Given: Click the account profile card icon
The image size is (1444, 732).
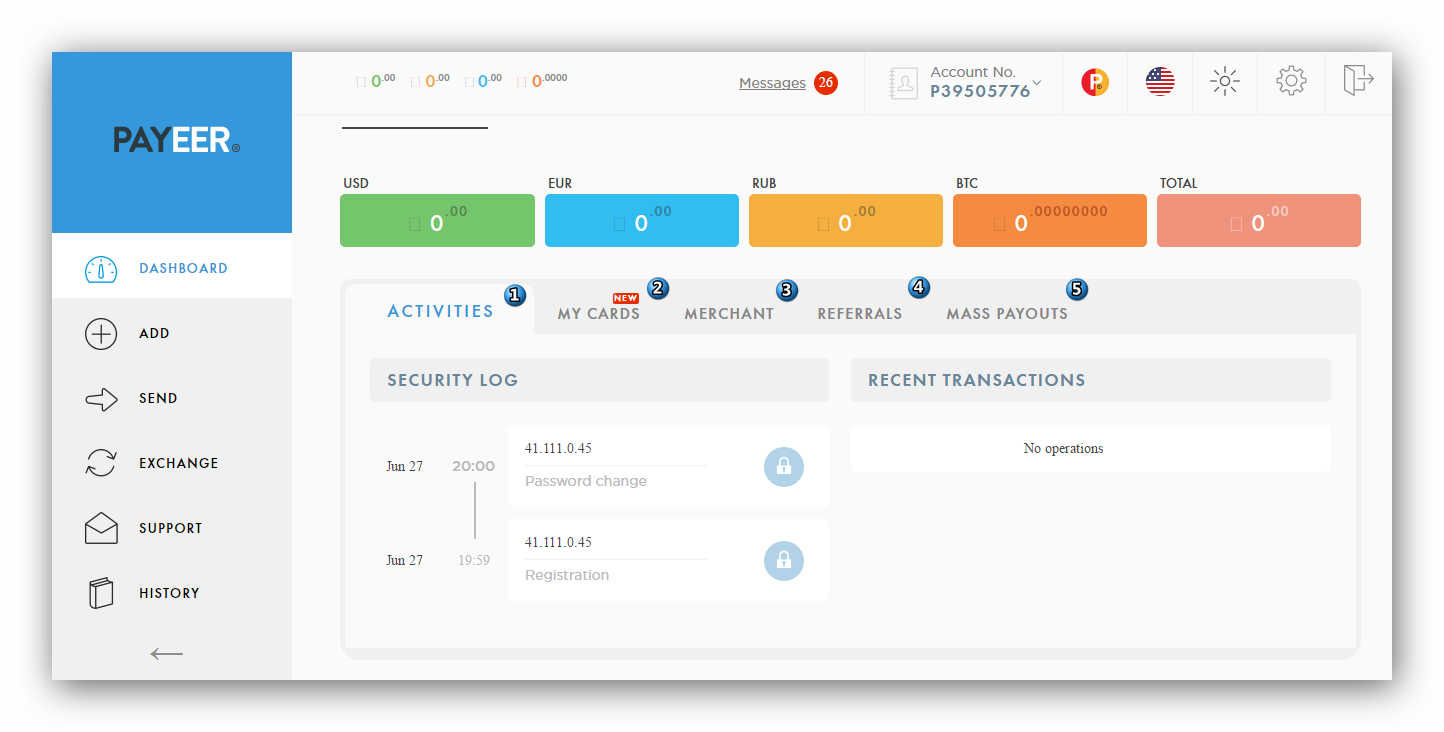Looking at the screenshot, I should tap(904, 83).
